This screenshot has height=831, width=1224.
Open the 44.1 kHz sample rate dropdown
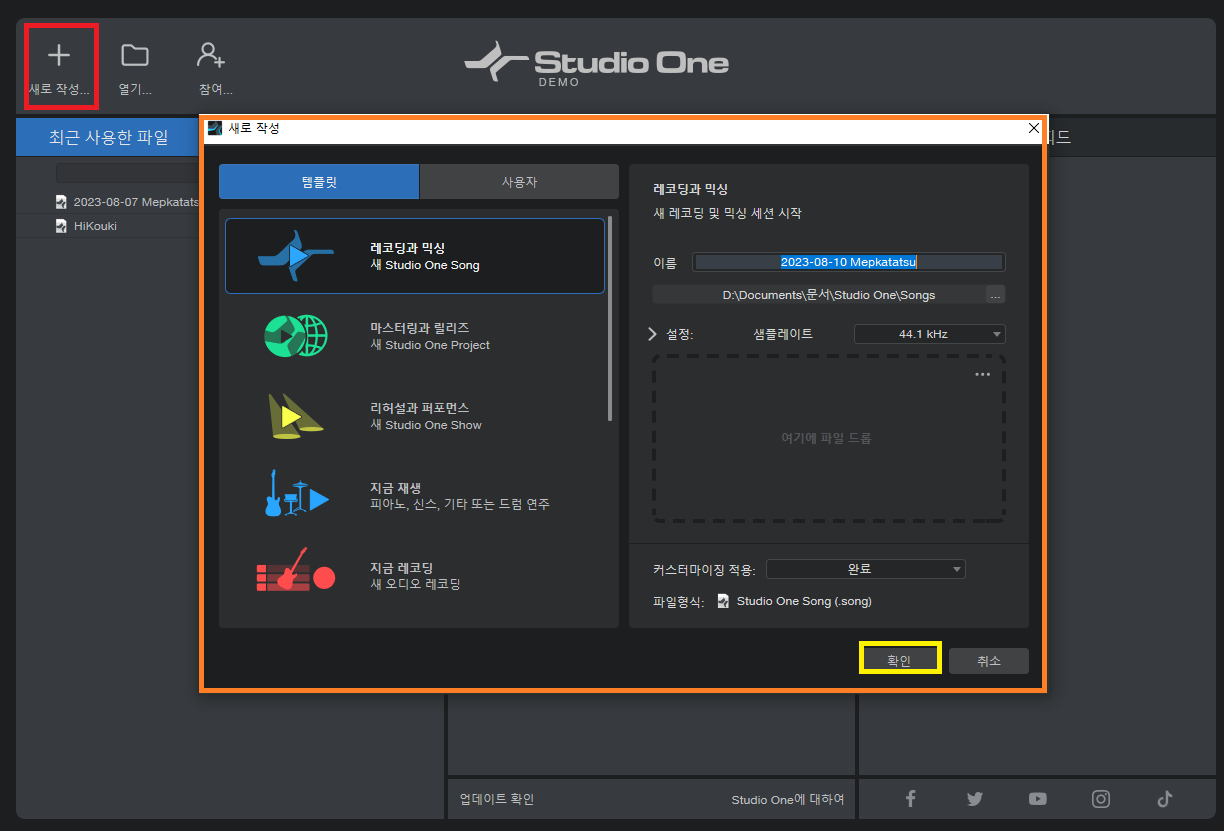tap(930, 334)
